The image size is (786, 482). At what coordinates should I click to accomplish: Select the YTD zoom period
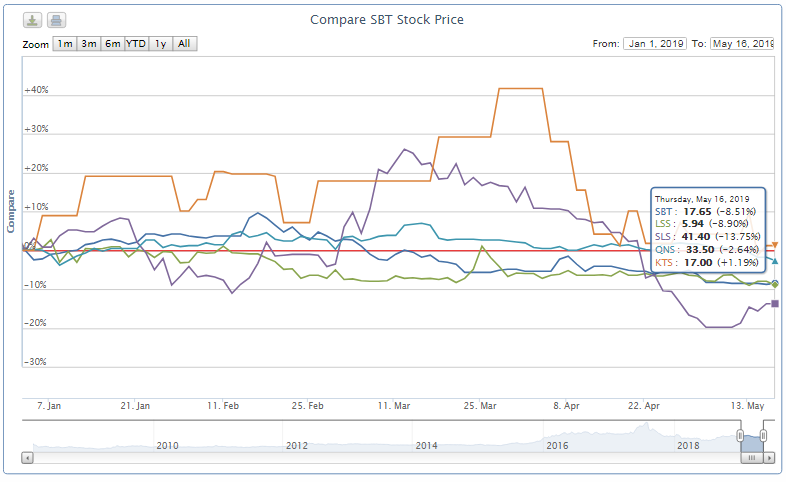(136, 44)
